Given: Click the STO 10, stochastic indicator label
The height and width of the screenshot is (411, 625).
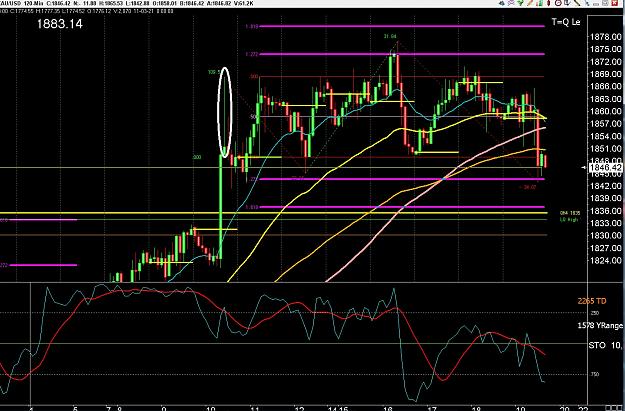Looking at the screenshot, I should 607,345.
